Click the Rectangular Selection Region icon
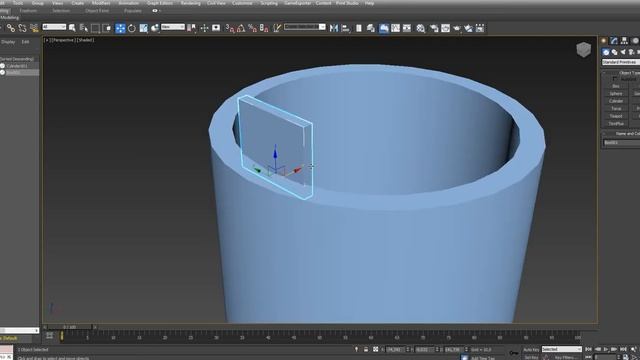This screenshot has height=360, width=640. [95, 28]
